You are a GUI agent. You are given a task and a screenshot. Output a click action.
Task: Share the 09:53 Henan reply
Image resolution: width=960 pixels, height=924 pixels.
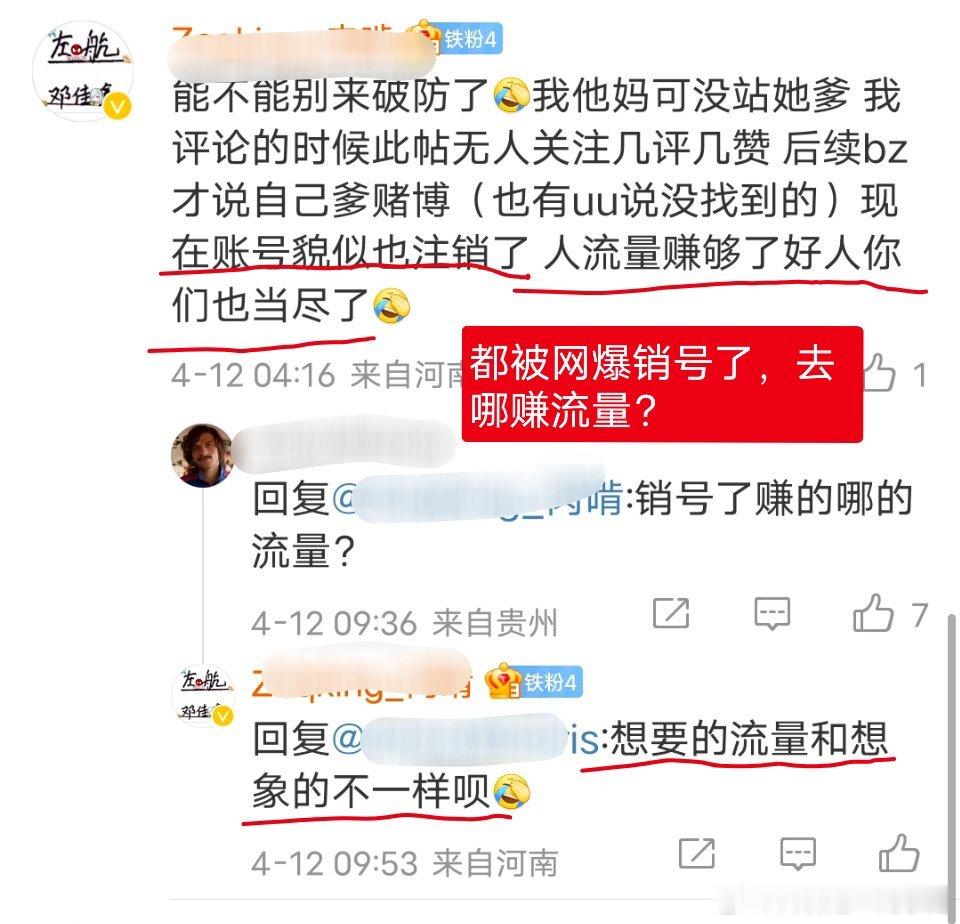697,853
